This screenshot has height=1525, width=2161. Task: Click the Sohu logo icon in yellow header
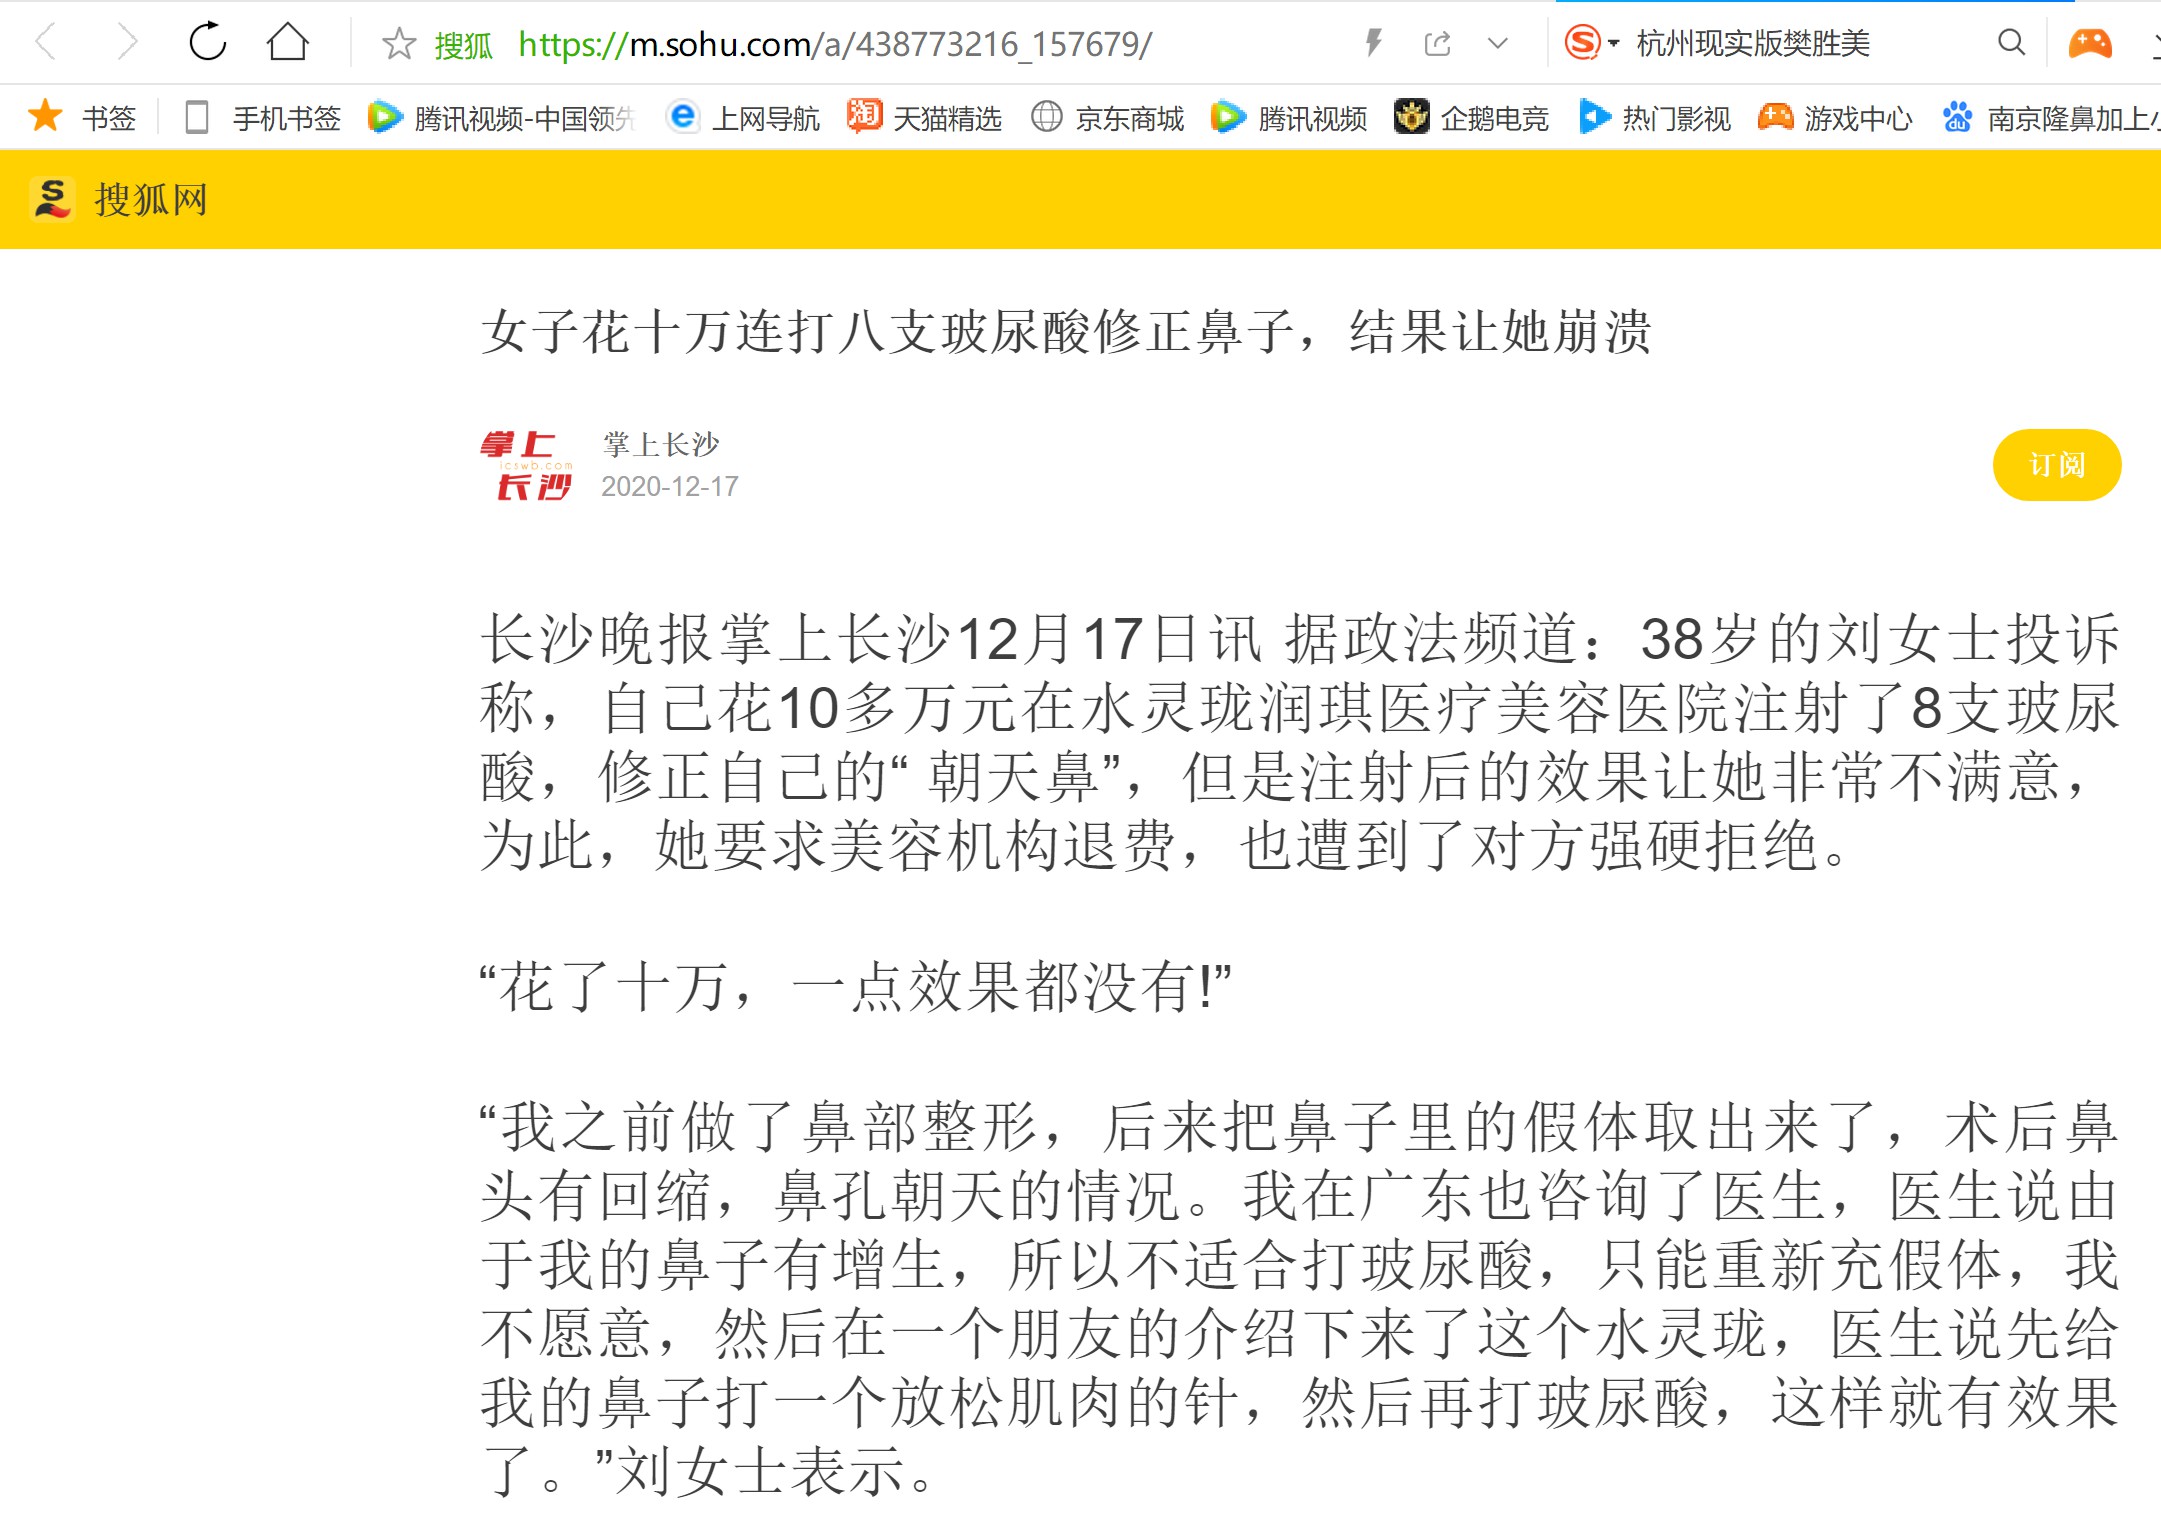click(x=52, y=198)
